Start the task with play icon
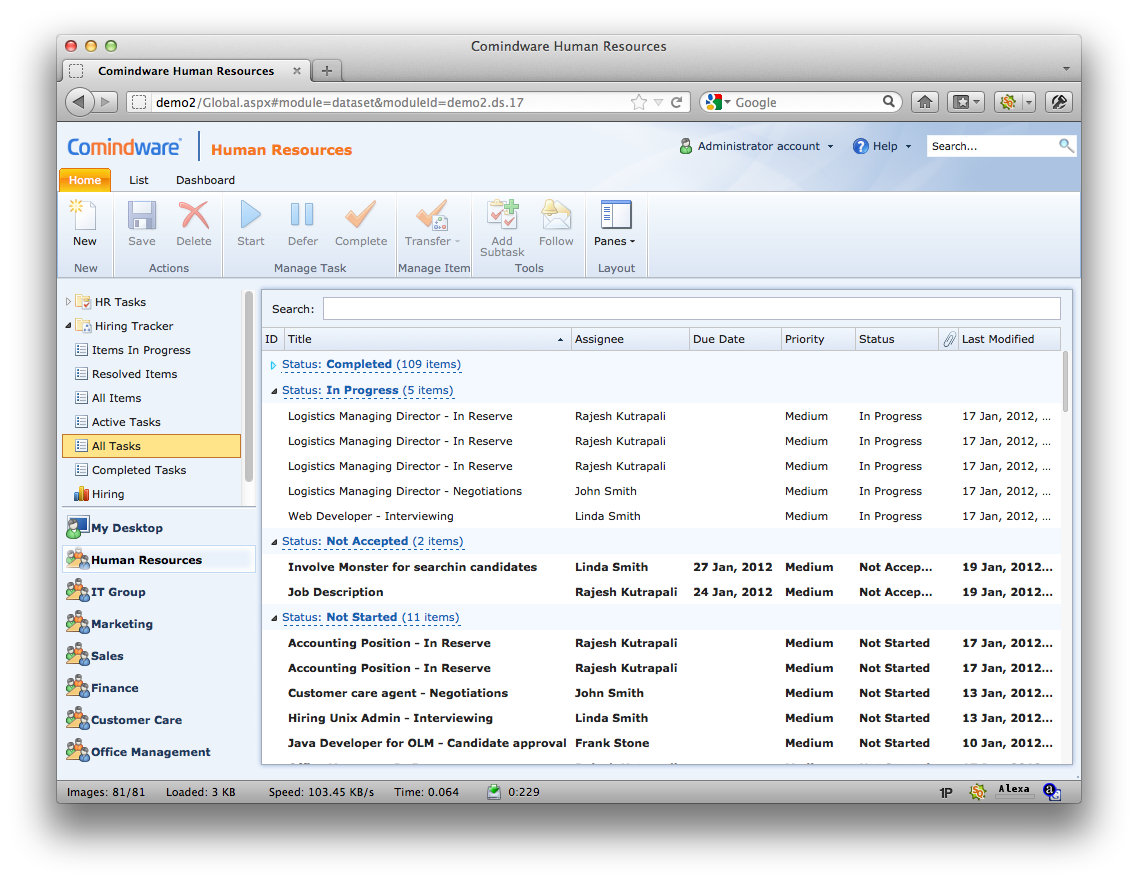The image size is (1138, 882). pyautogui.click(x=250, y=216)
